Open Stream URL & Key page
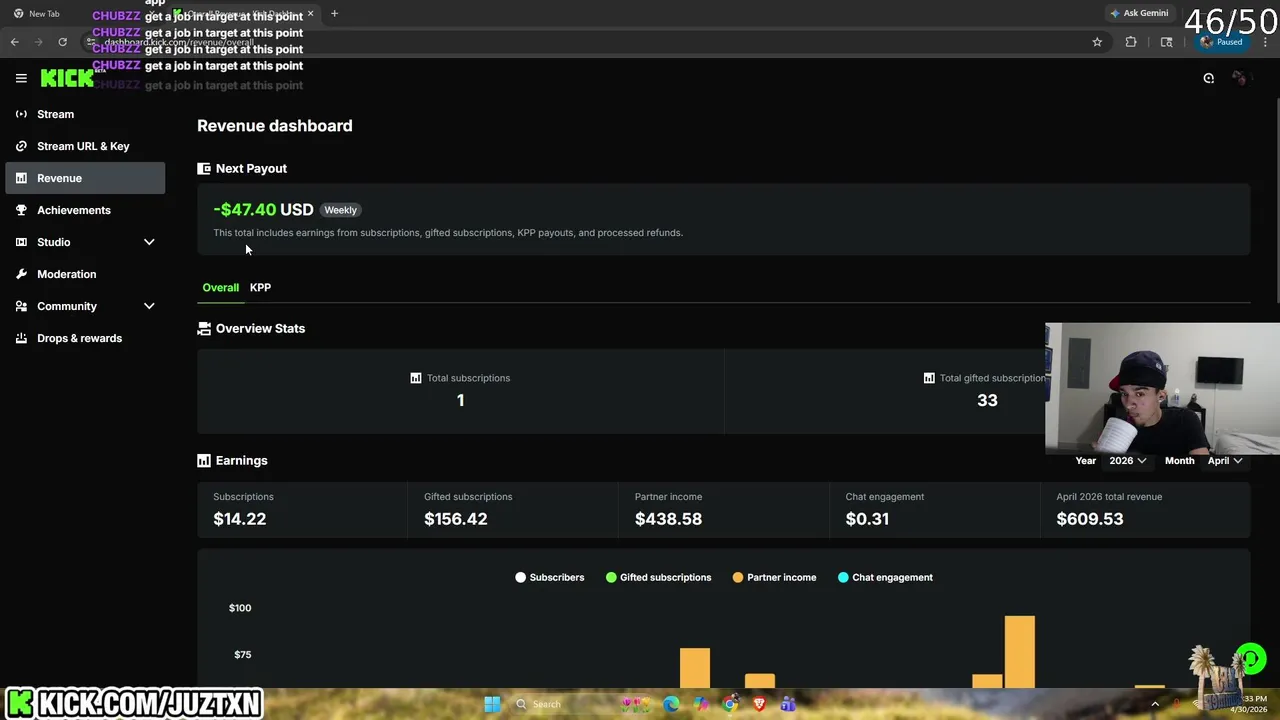The height and width of the screenshot is (720, 1280). click(x=86, y=146)
